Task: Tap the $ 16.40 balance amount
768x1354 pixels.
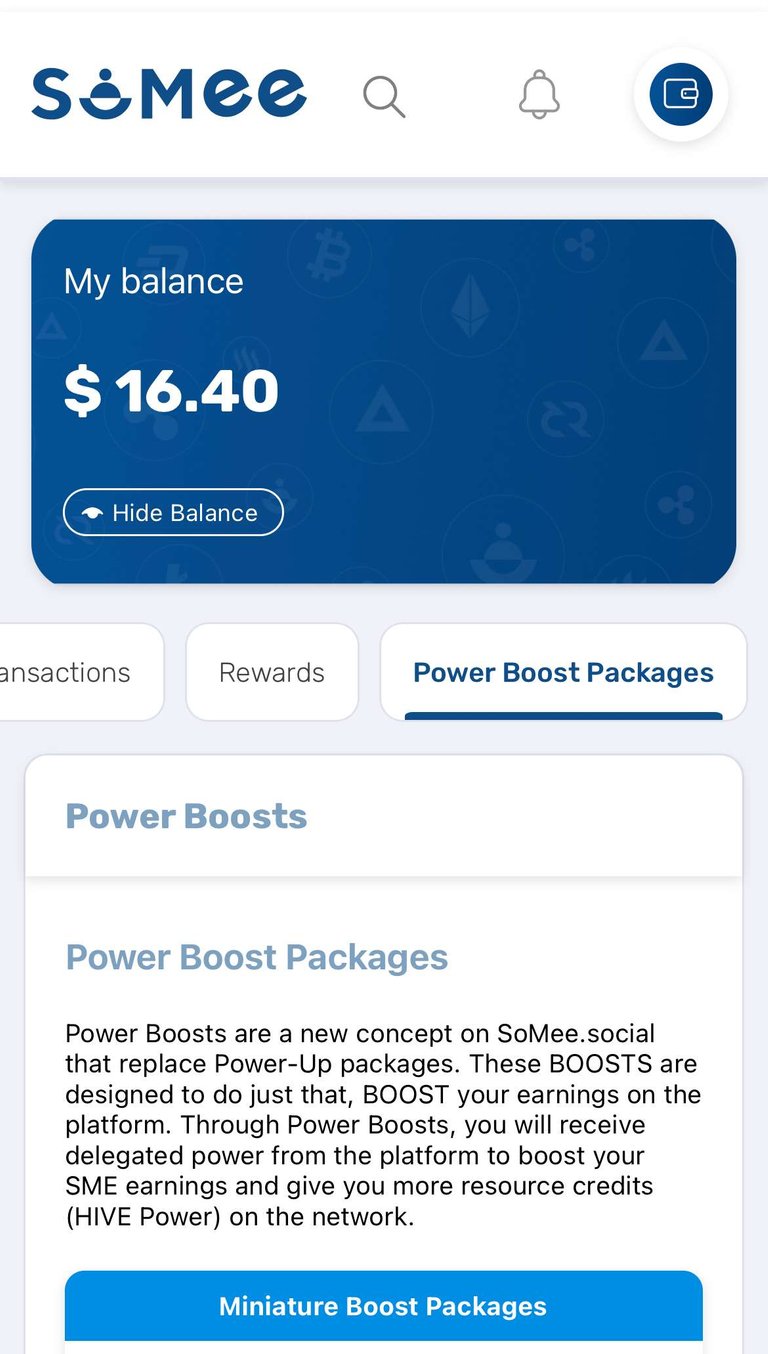Action: tap(171, 391)
